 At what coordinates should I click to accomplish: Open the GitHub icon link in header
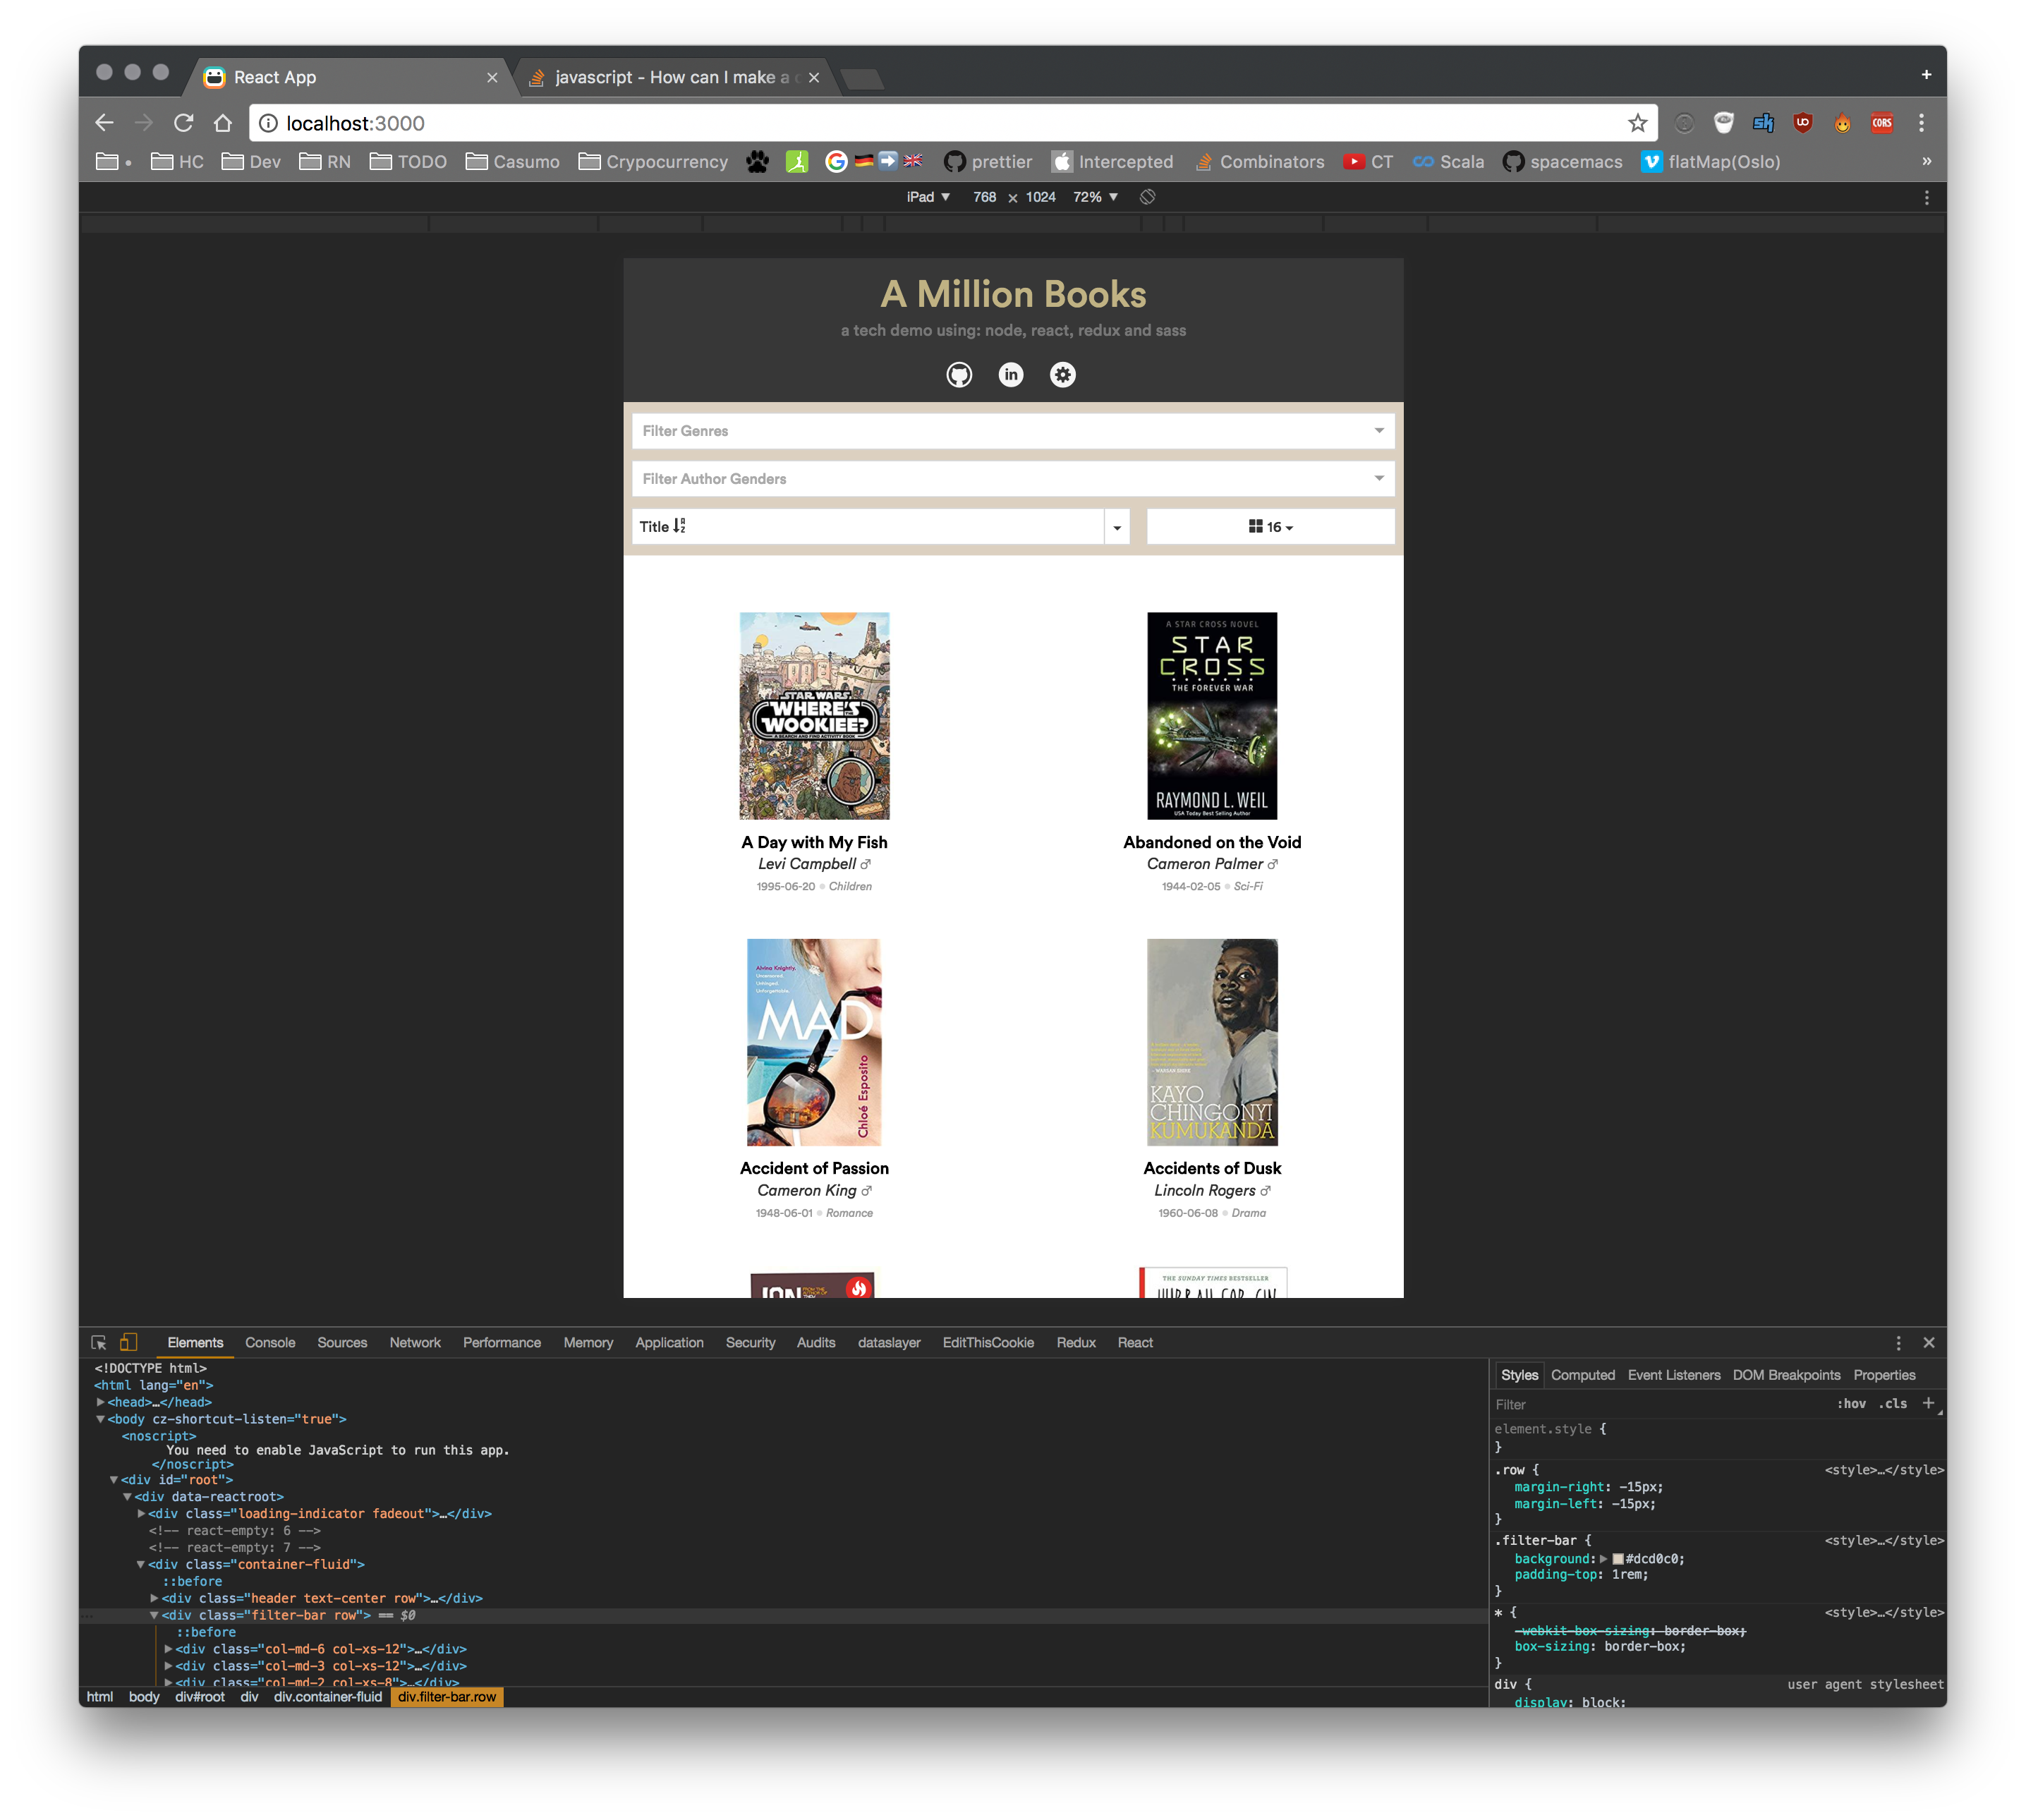pos(959,375)
